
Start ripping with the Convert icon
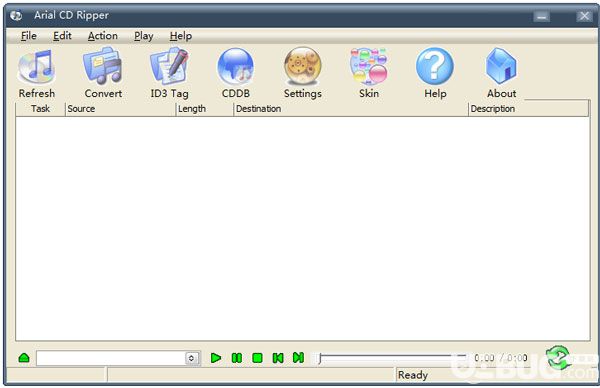[103, 66]
